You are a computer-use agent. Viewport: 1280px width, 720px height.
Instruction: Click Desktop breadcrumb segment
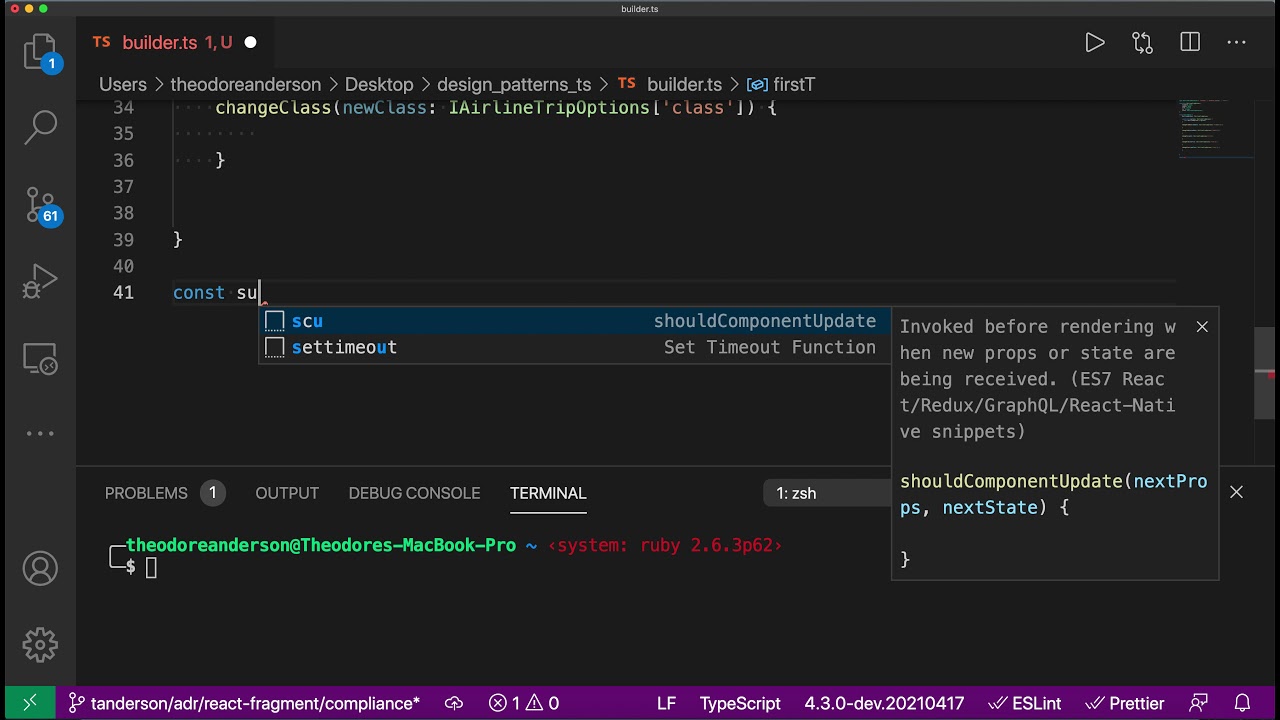(x=379, y=85)
